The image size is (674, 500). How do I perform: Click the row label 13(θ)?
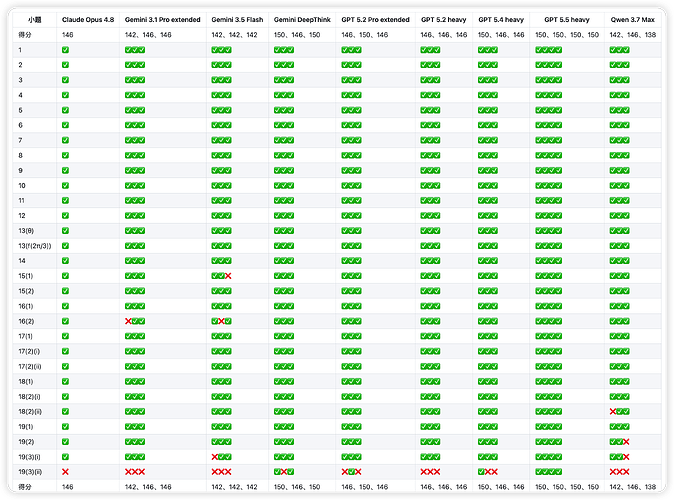pyautogui.click(x=26, y=231)
